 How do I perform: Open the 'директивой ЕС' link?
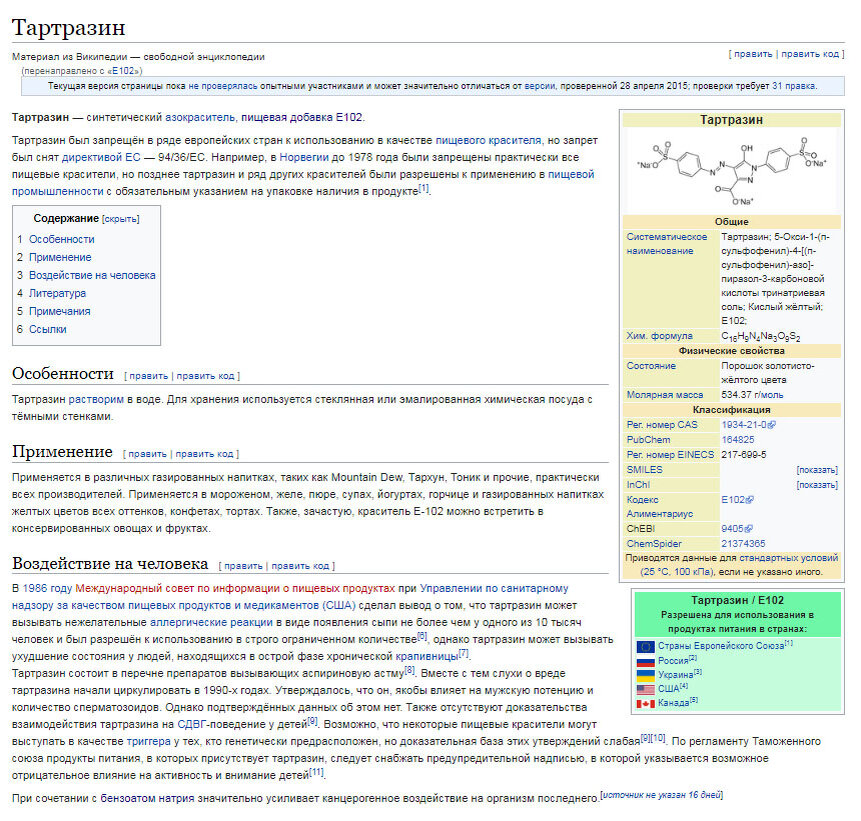101,158
